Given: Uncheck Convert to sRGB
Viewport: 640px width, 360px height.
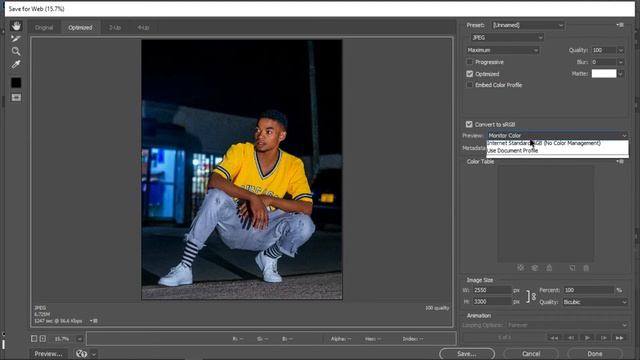Looking at the screenshot, I should click(469, 124).
